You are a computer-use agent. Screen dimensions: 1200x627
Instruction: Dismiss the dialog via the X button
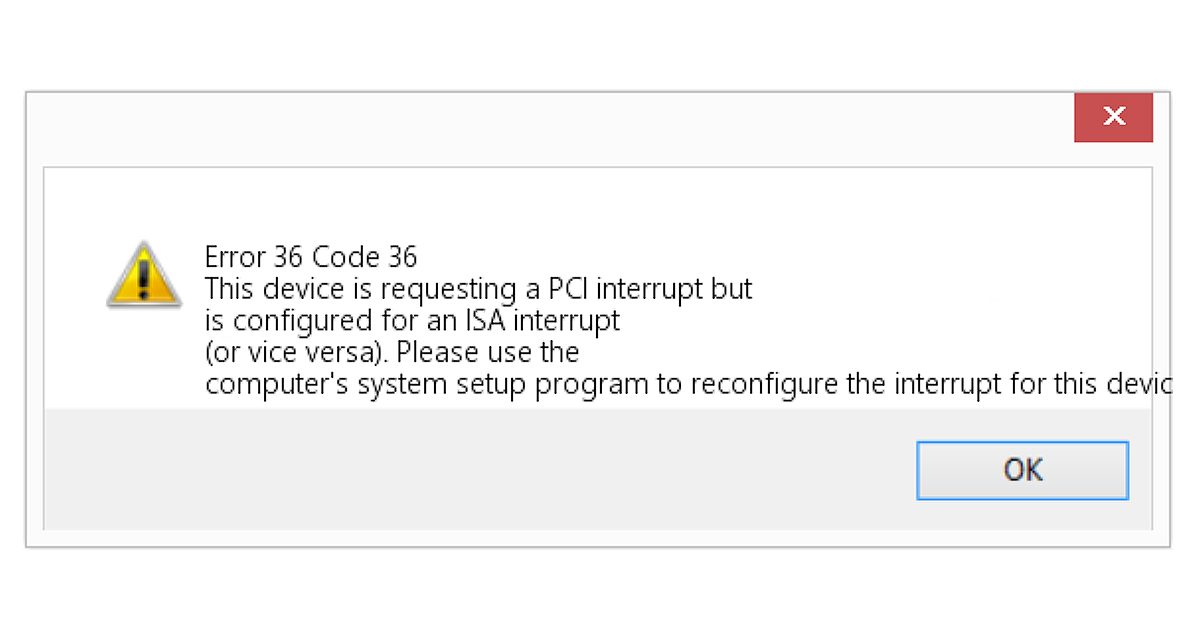point(1113,116)
